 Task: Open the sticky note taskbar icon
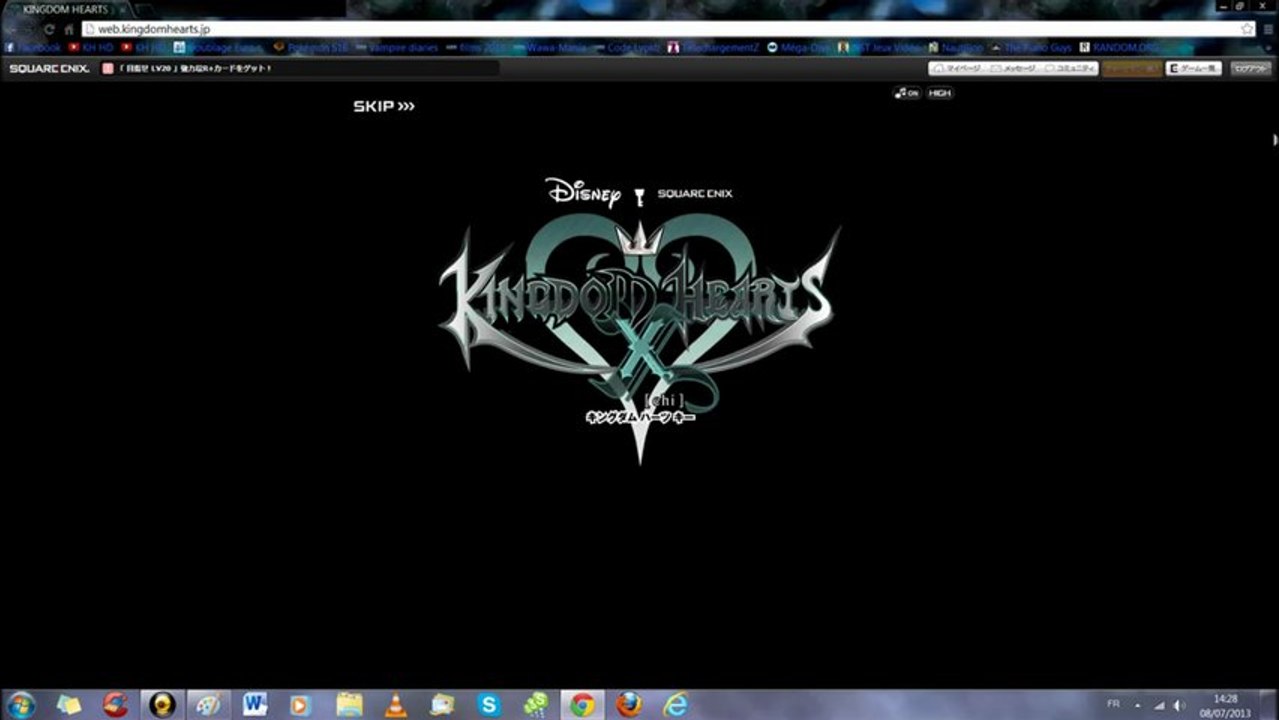pos(68,704)
